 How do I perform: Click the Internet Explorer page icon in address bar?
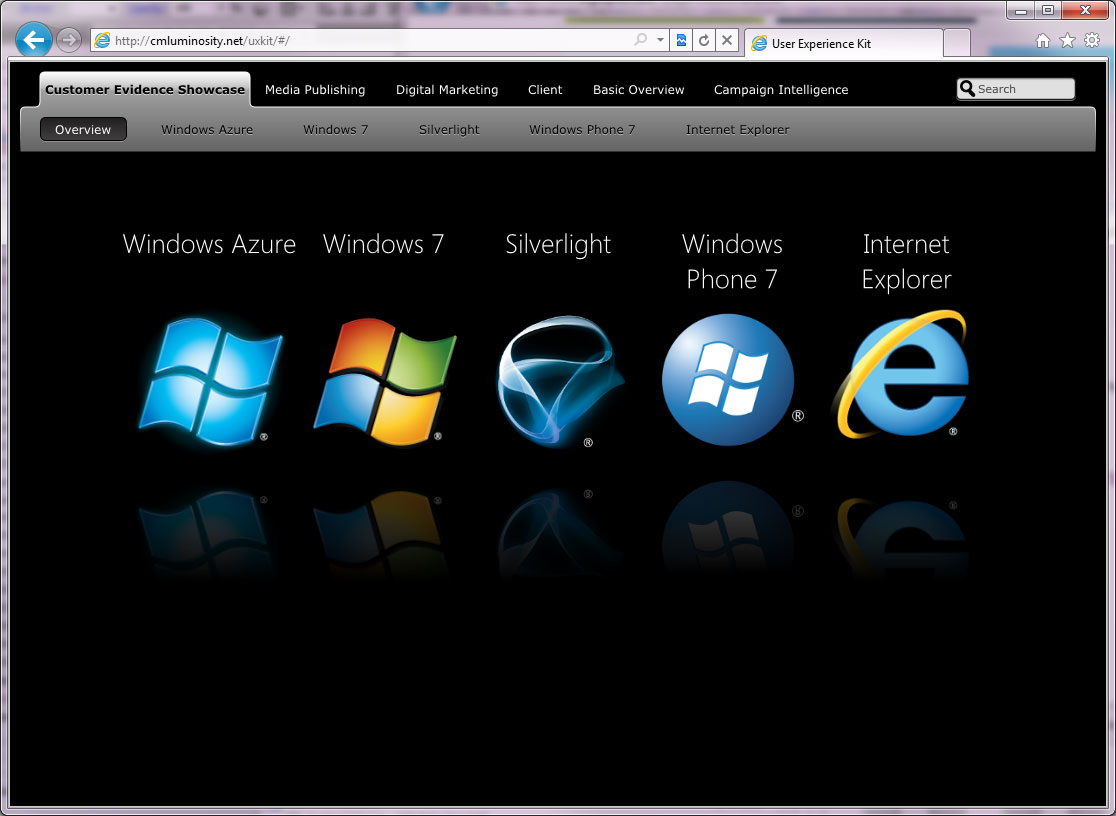coord(102,41)
